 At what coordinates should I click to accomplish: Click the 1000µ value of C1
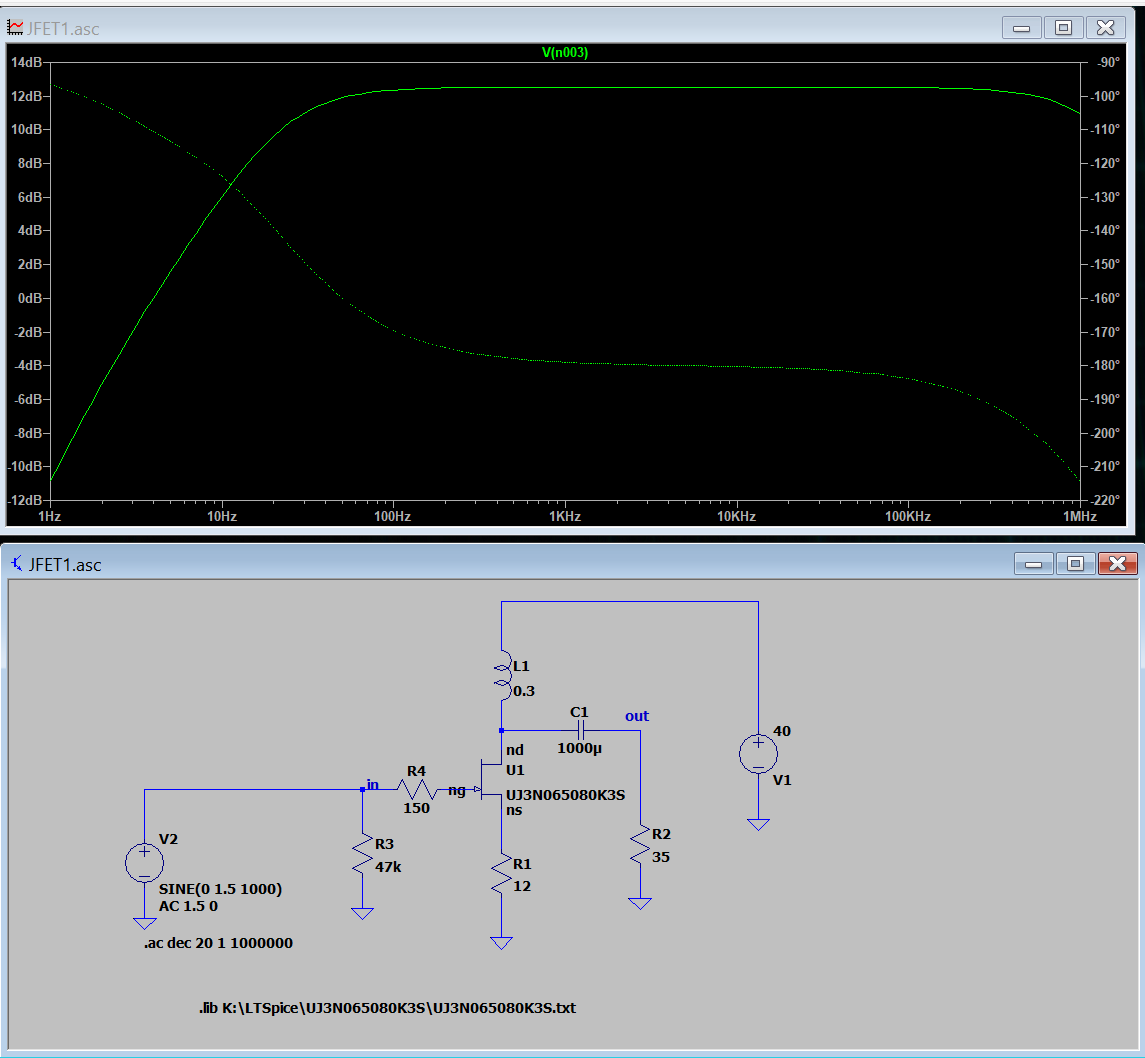579,748
